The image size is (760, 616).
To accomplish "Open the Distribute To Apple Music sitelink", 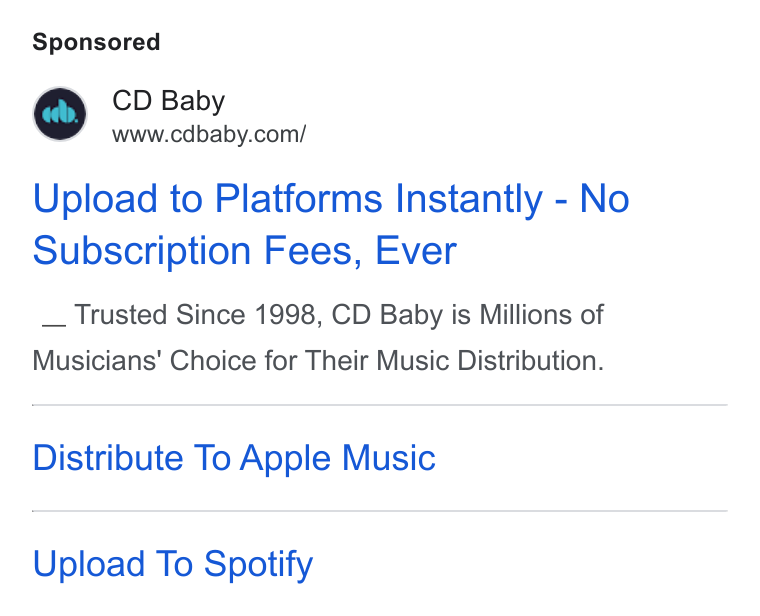I will (234, 458).
